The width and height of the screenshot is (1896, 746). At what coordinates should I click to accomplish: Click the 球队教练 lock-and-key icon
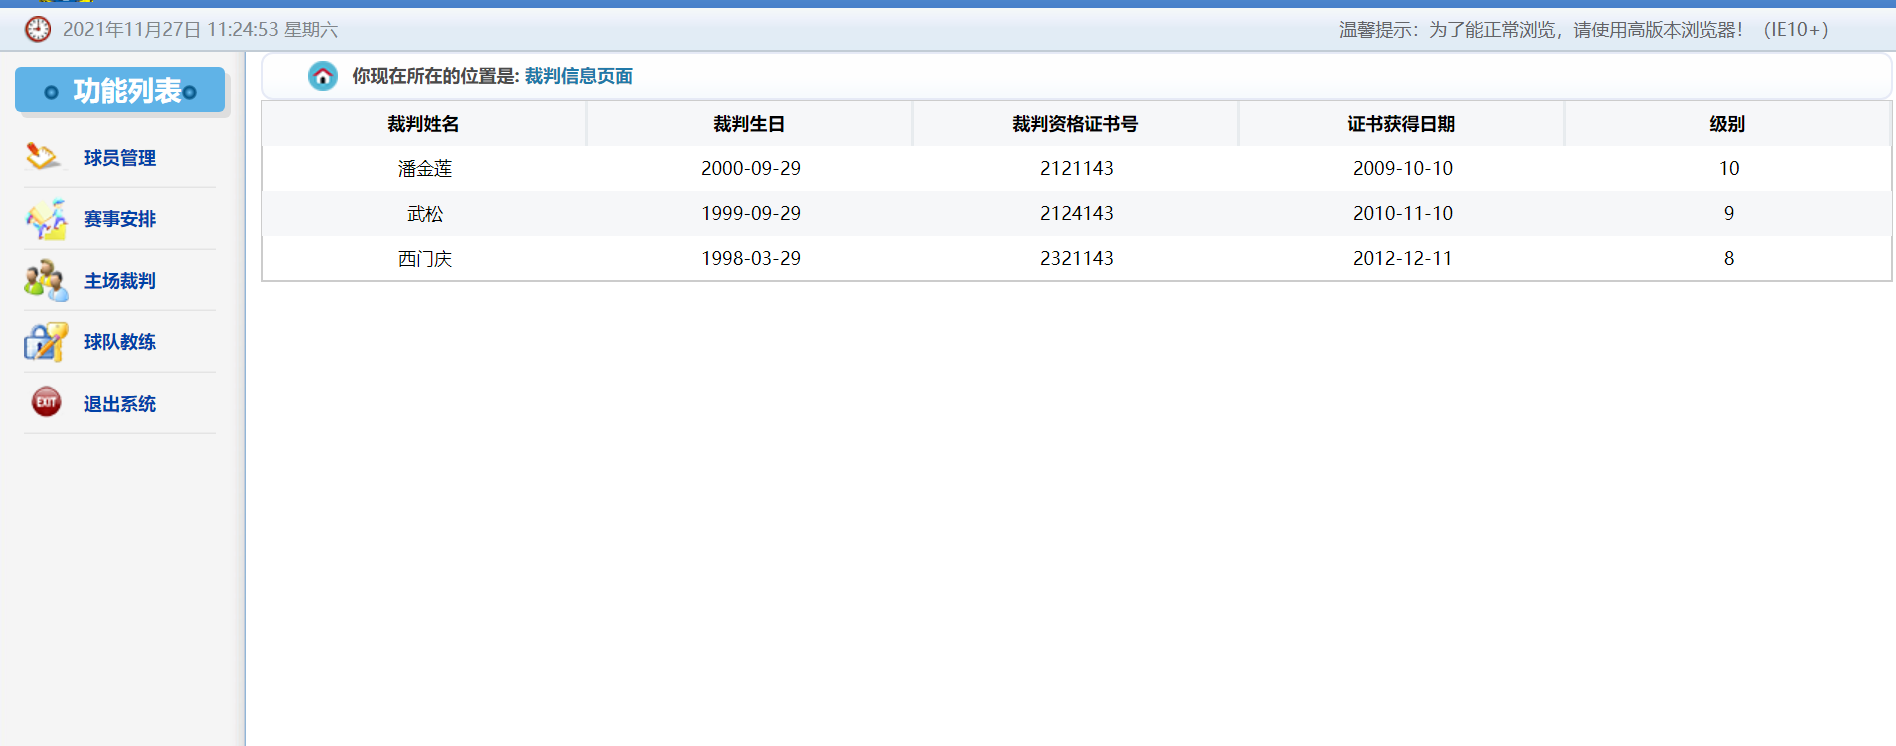click(x=46, y=342)
